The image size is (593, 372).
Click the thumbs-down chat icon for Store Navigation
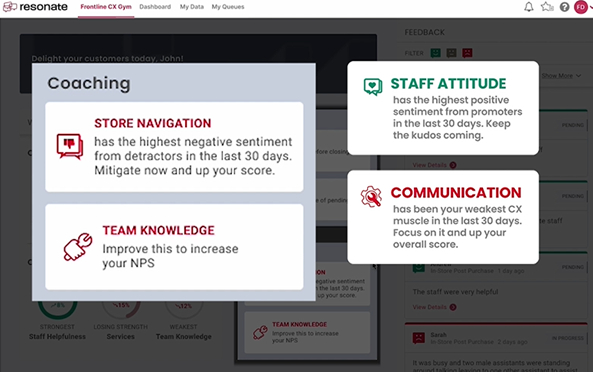click(x=70, y=146)
